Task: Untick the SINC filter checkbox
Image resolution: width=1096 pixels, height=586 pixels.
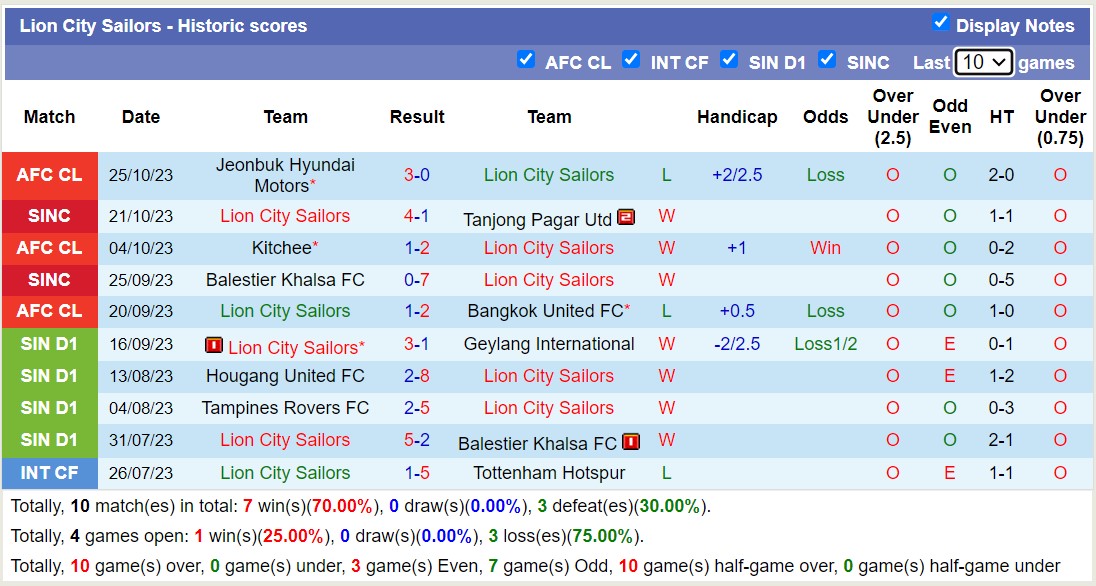Action: (x=827, y=59)
